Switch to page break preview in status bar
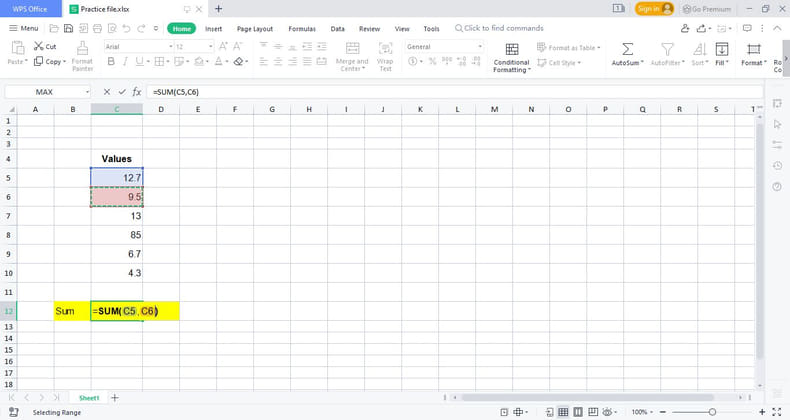The width and height of the screenshot is (790, 420). 593,412
